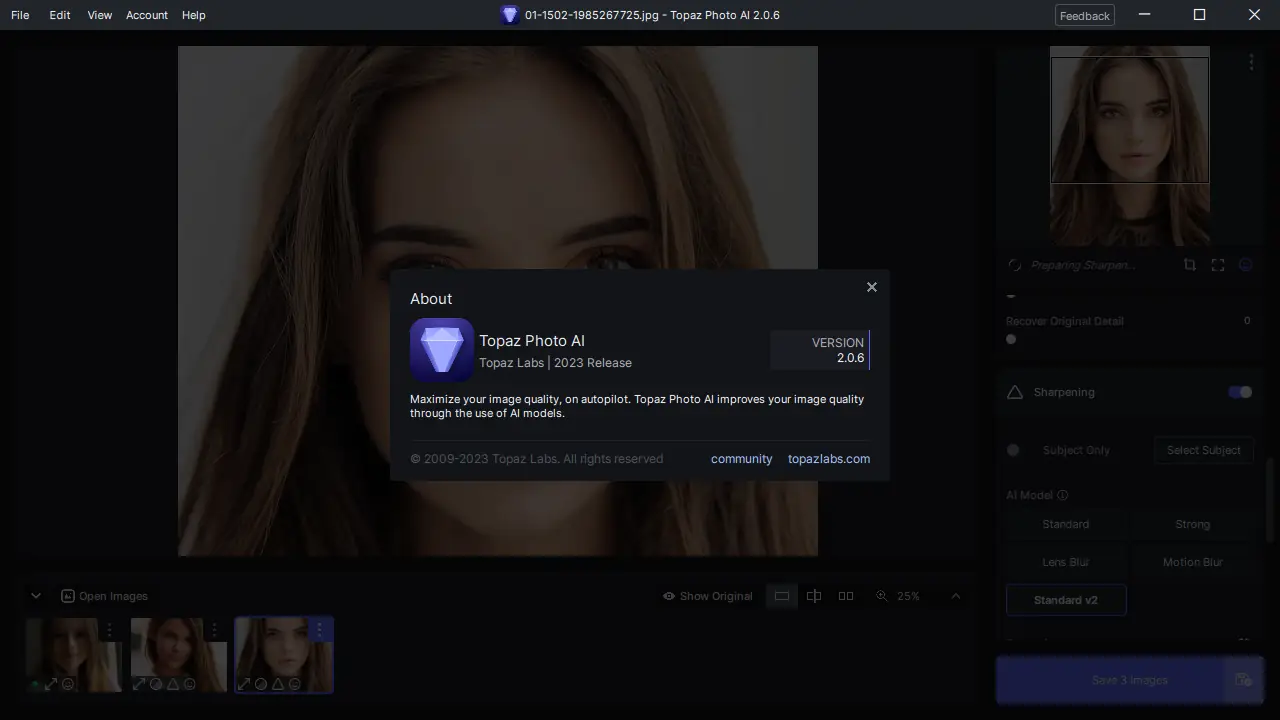
Task: Click the third thumbnail's sharpen triangle icon
Action: [x=278, y=684]
